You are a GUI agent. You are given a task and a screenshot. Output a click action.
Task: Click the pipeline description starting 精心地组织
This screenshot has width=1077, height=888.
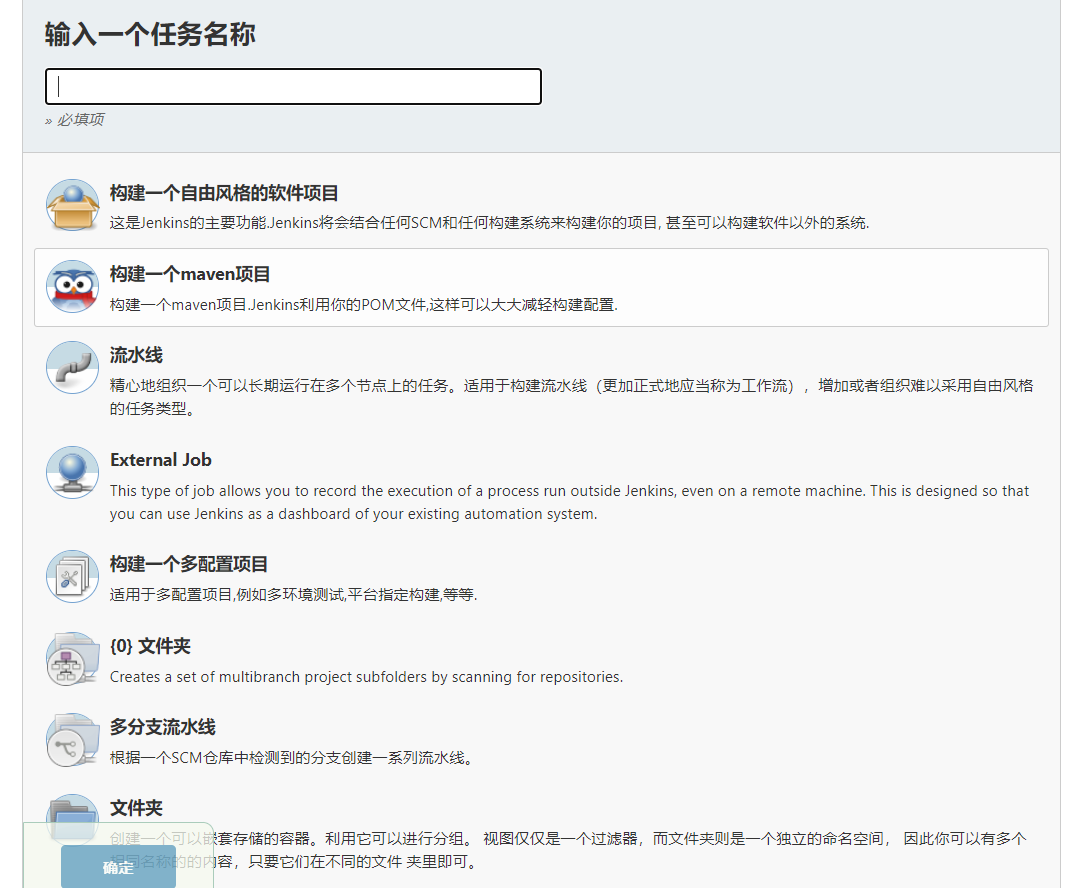point(571,397)
